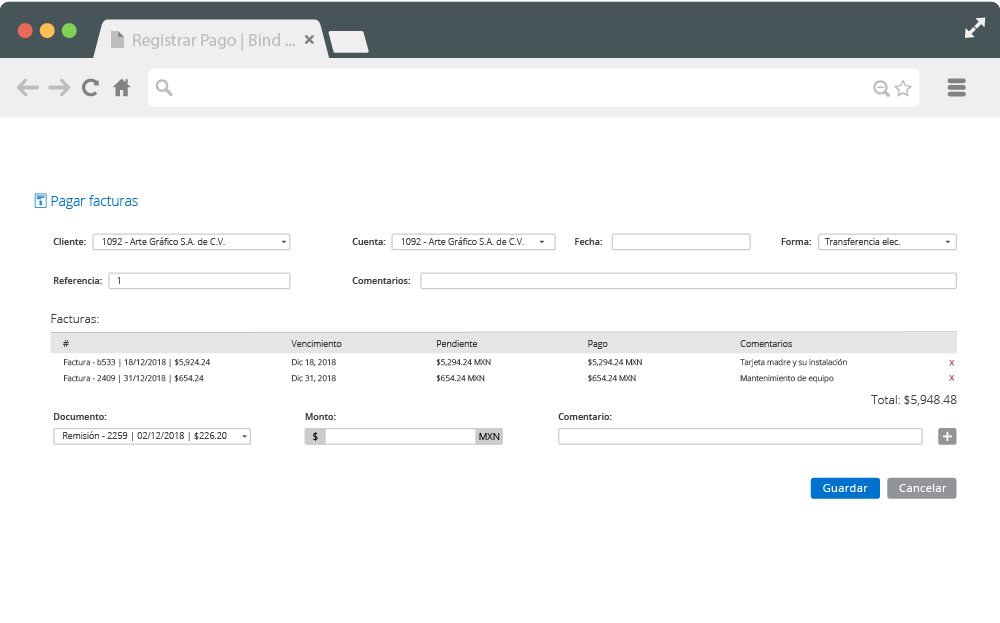Click the Cancelar button
Image resolution: width=1000 pixels, height=623 pixels.
[922, 488]
